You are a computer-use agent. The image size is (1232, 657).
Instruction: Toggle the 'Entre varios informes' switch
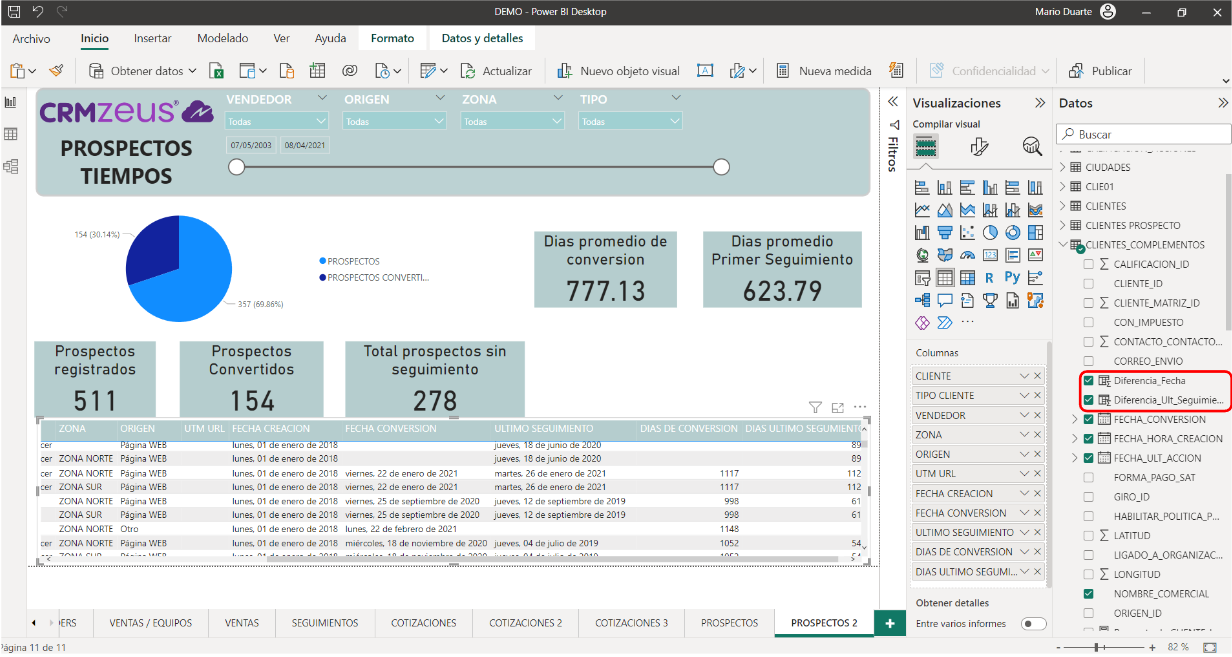(x=1033, y=623)
